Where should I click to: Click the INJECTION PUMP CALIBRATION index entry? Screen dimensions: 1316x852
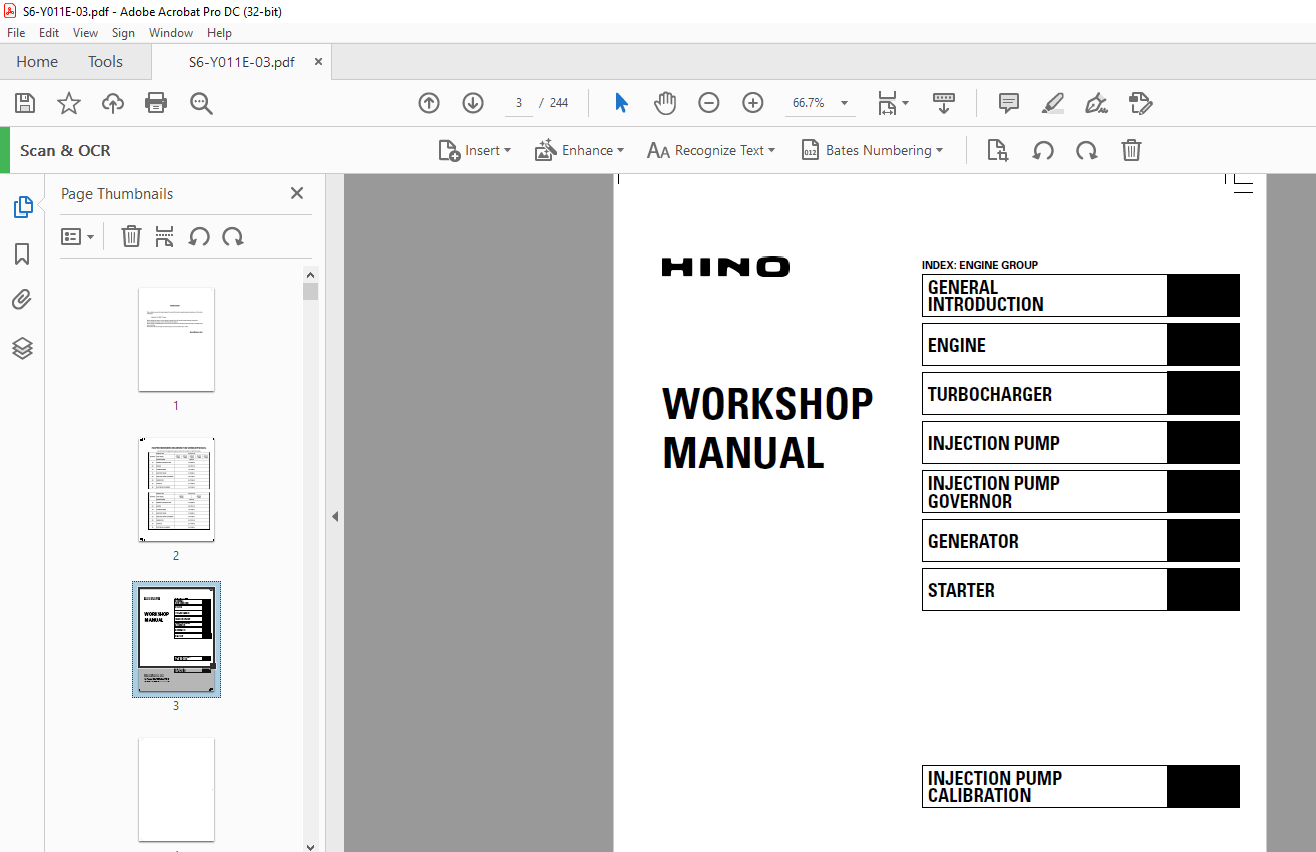click(x=1081, y=787)
